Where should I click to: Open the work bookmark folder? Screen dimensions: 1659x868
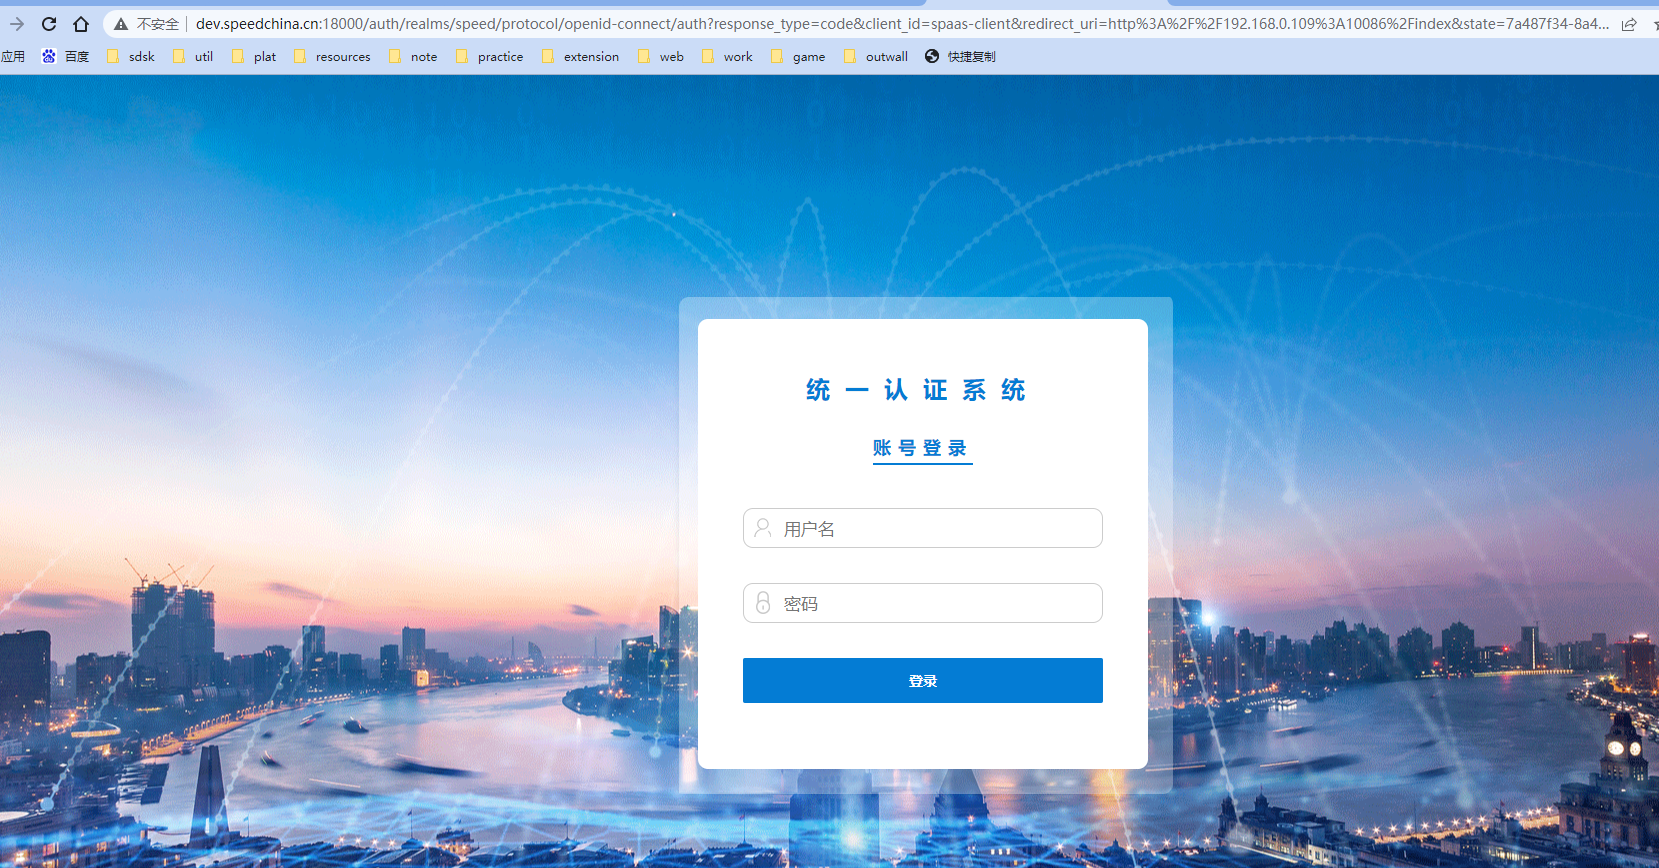click(x=727, y=57)
